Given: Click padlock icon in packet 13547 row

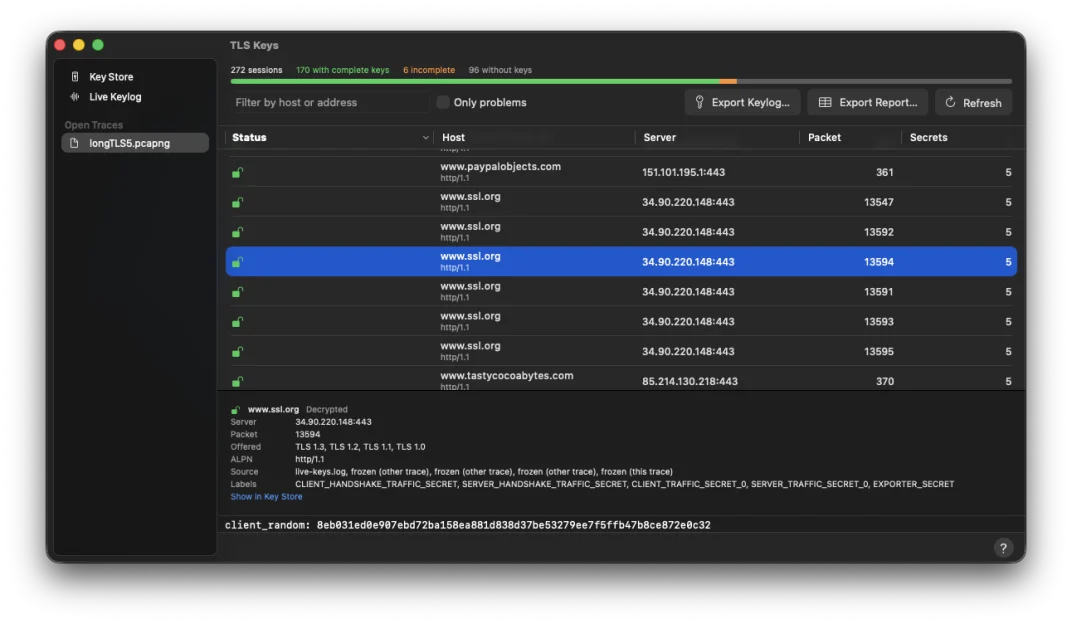Looking at the screenshot, I should click(x=237, y=202).
